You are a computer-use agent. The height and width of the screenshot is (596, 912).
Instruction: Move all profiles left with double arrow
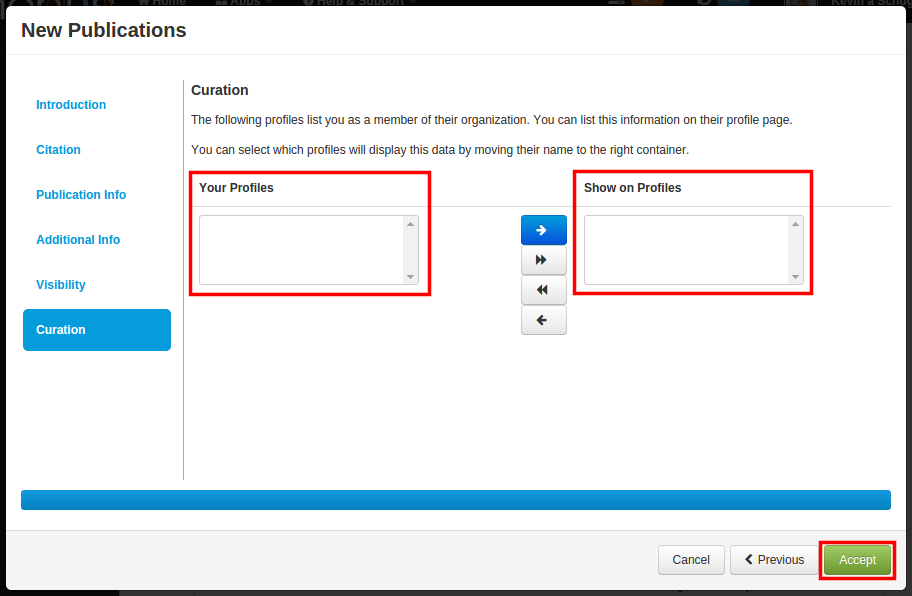pyautogui.click(x=544, y=290)
